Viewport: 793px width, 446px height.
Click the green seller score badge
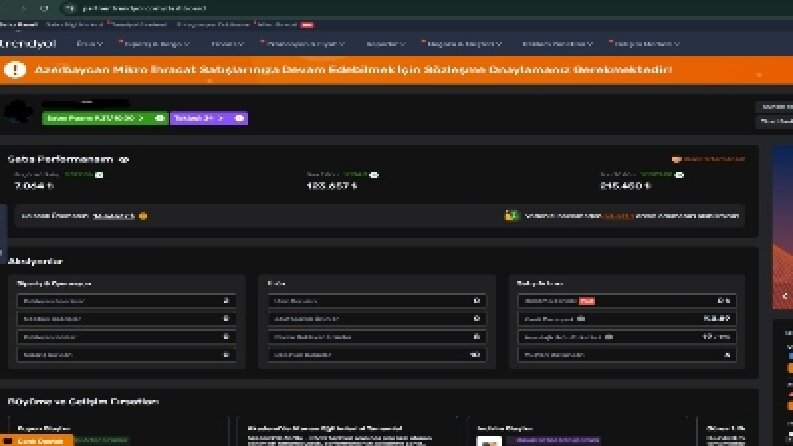pos(105,118)
